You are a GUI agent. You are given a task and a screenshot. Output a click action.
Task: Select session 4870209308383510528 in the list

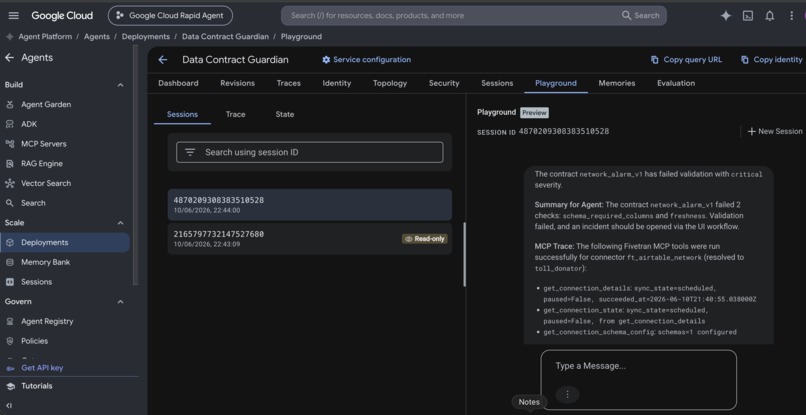[309, 205]
